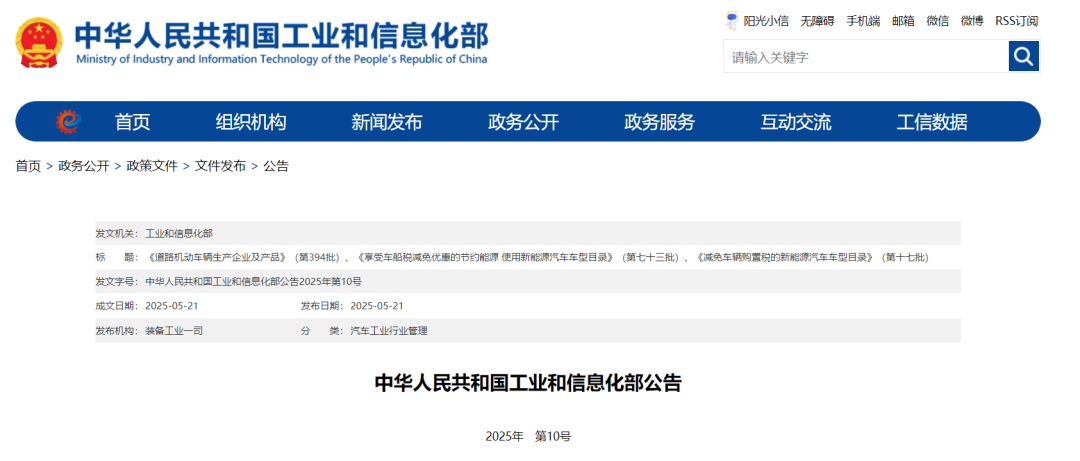Image resolution: width=1080 pixels, height=461 pixels.
Task: Focus the 请输入关键字 search field
Action: click(866, 57)
